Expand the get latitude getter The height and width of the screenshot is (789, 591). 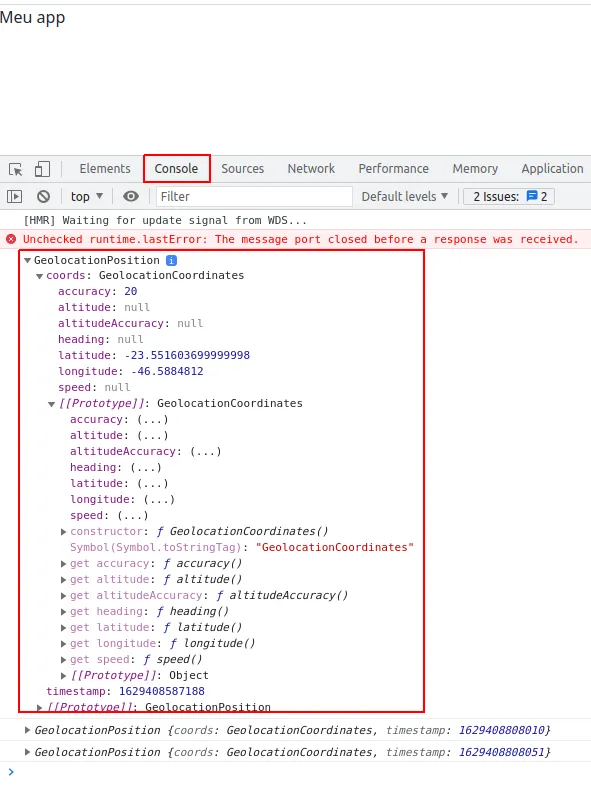tap(63, 627)
